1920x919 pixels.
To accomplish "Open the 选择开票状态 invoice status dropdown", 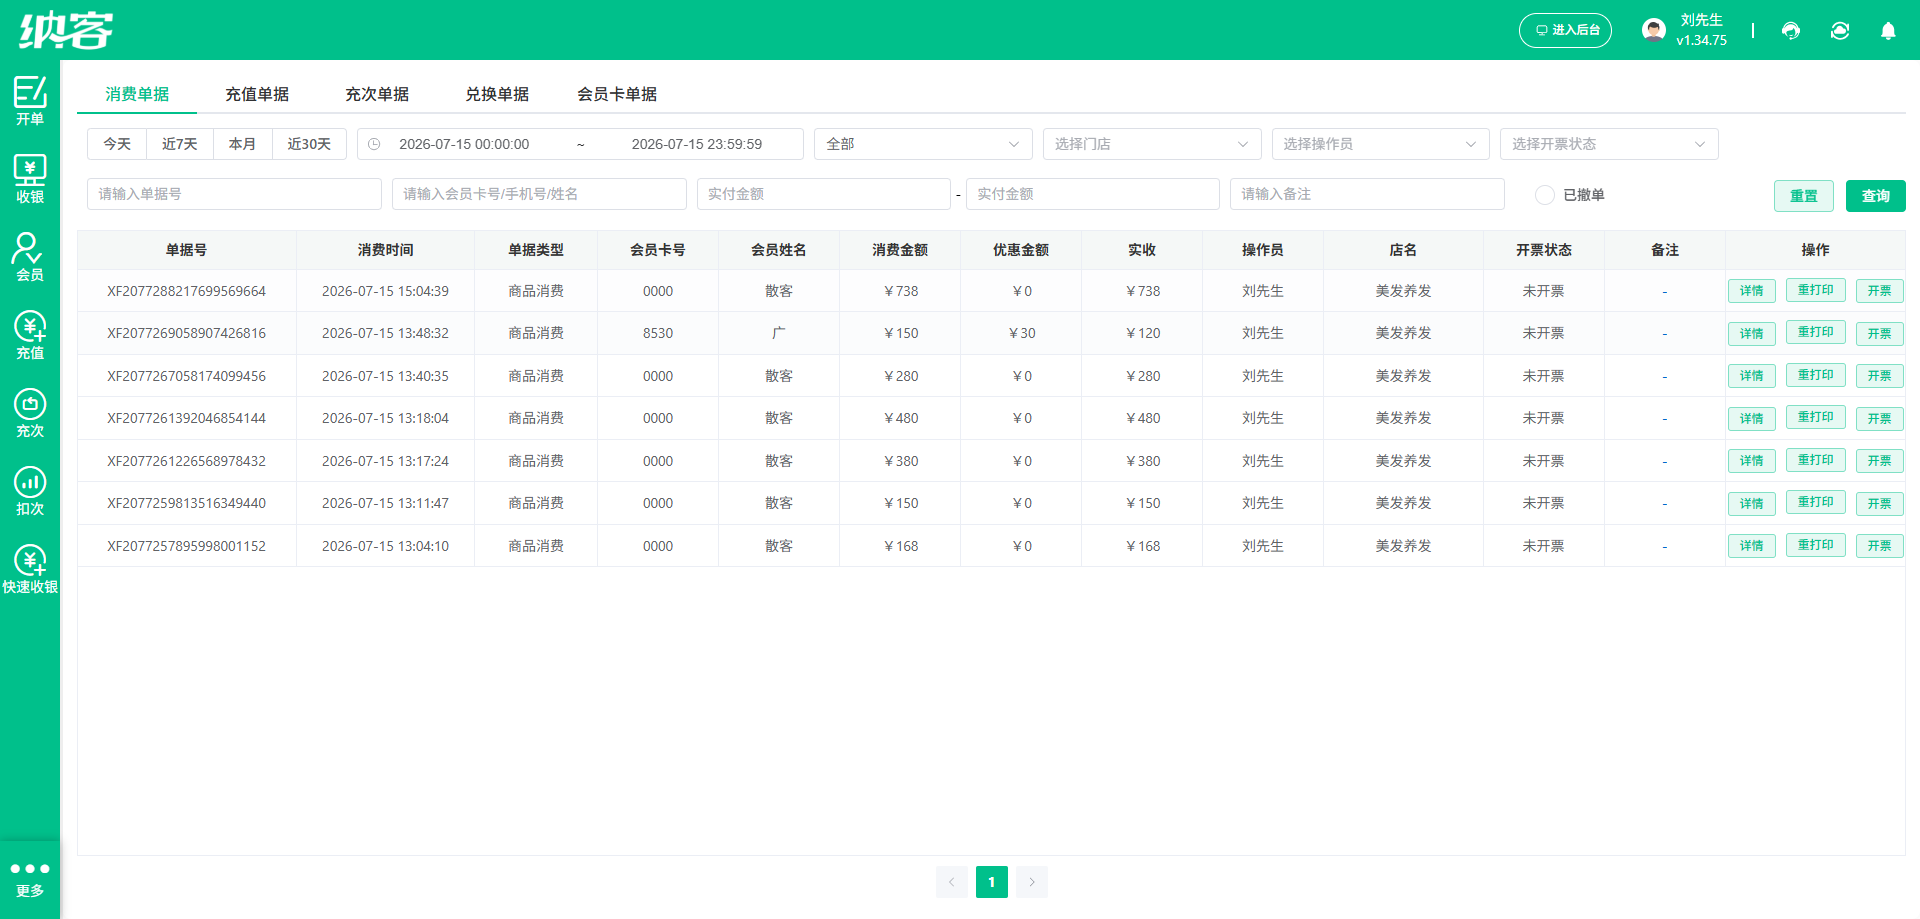I will click(x=1609, y=144).
